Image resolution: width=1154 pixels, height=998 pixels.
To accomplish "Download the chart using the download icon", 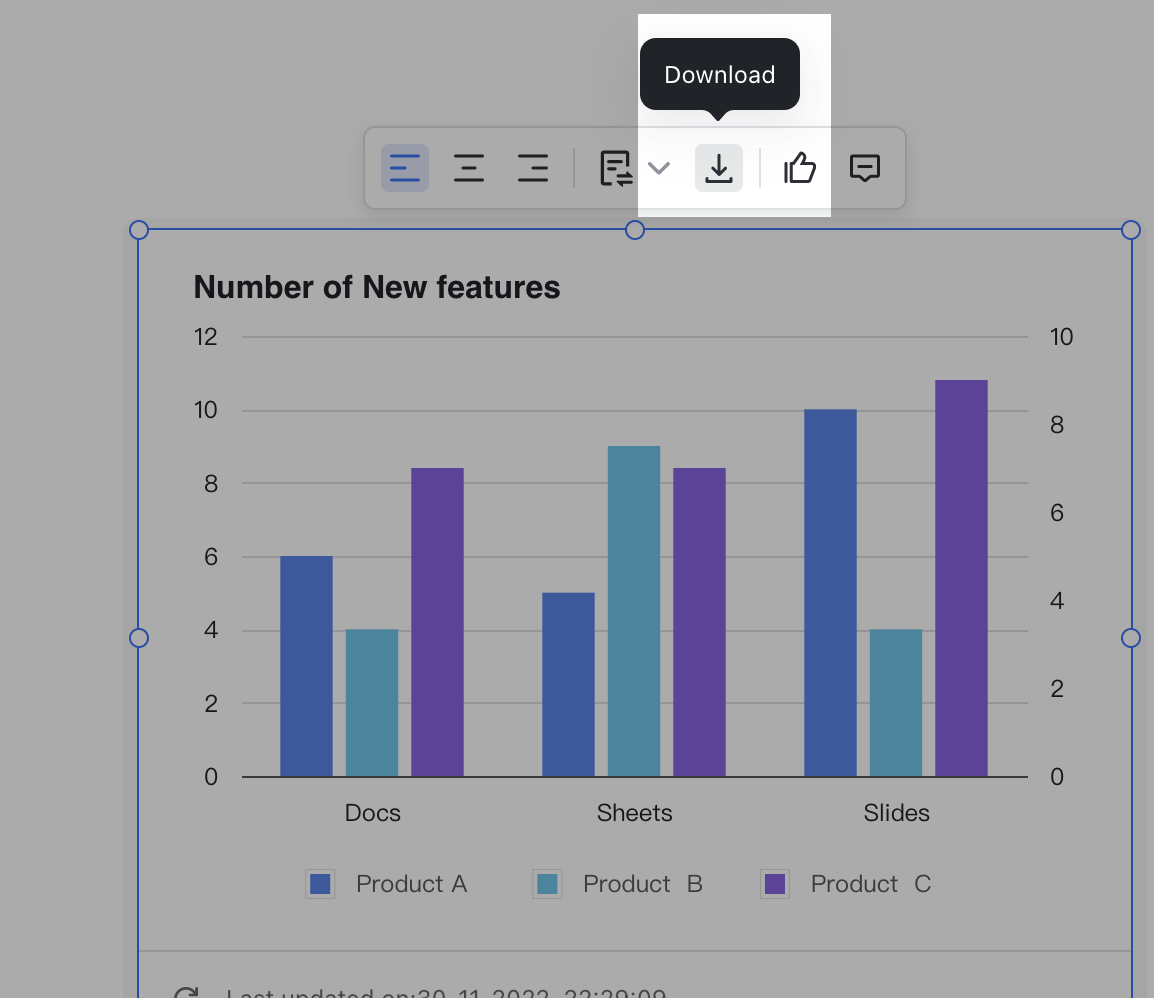I will tap(718, 168).
